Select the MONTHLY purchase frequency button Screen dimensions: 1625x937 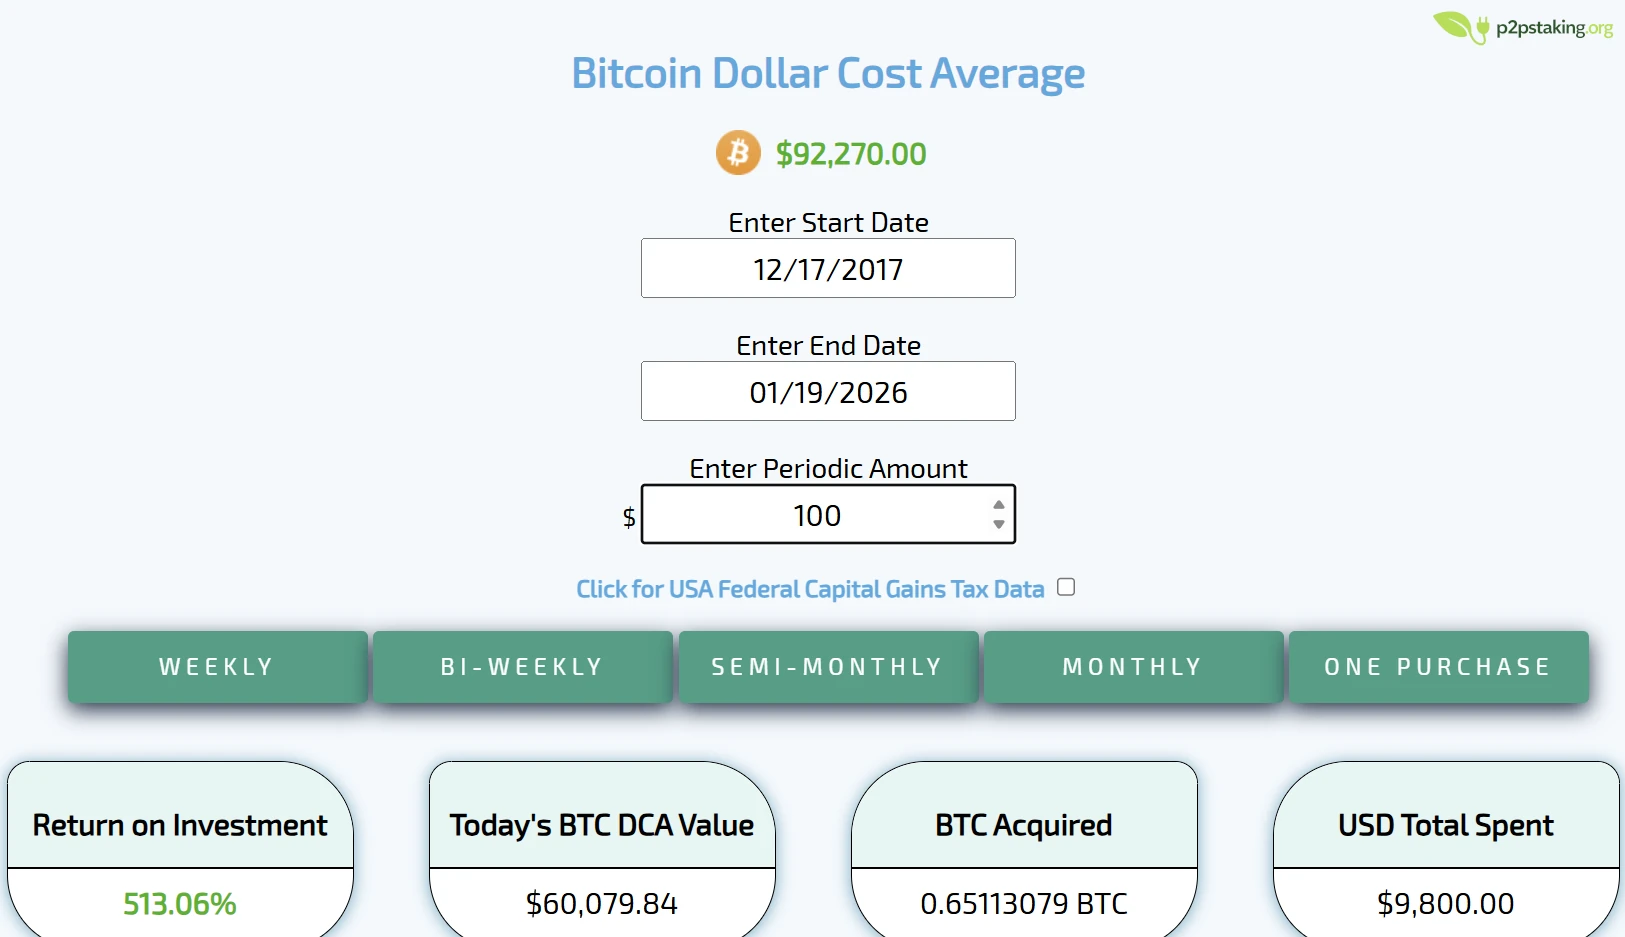click(x=1133, y=666)
